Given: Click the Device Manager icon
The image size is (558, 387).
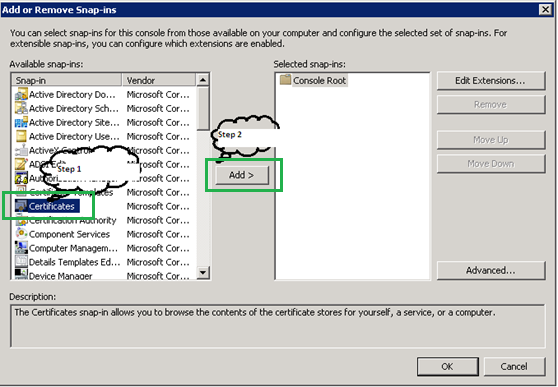Looking at the screenshot, I should pos(21,274).
